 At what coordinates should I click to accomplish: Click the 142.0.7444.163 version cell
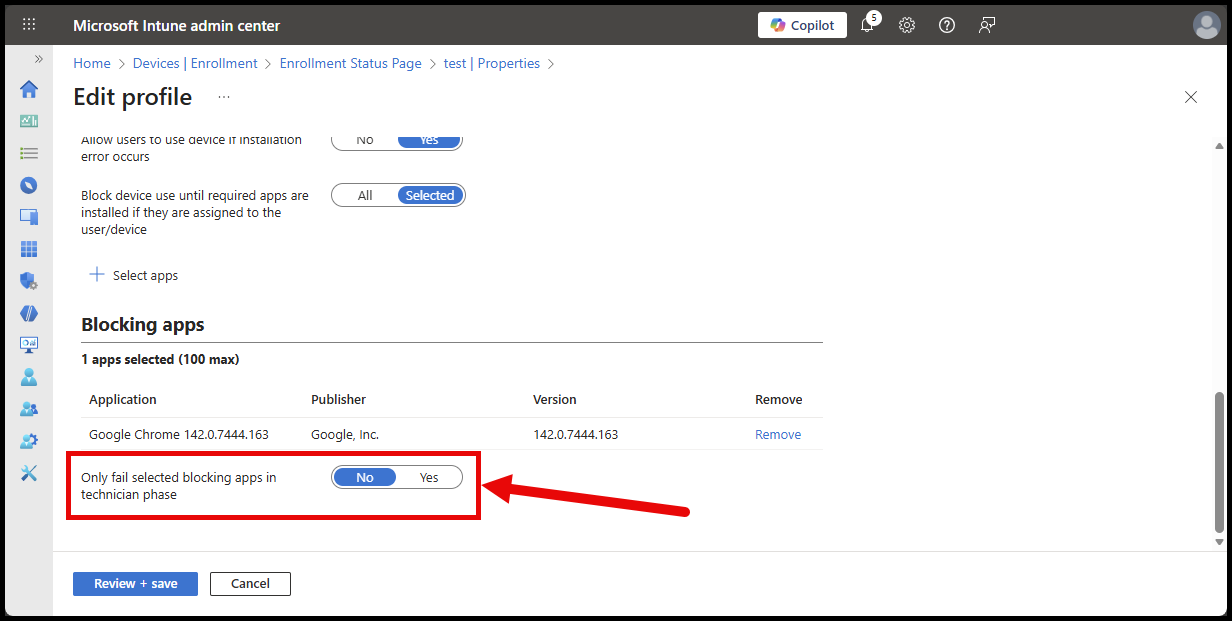coord(576,434)
